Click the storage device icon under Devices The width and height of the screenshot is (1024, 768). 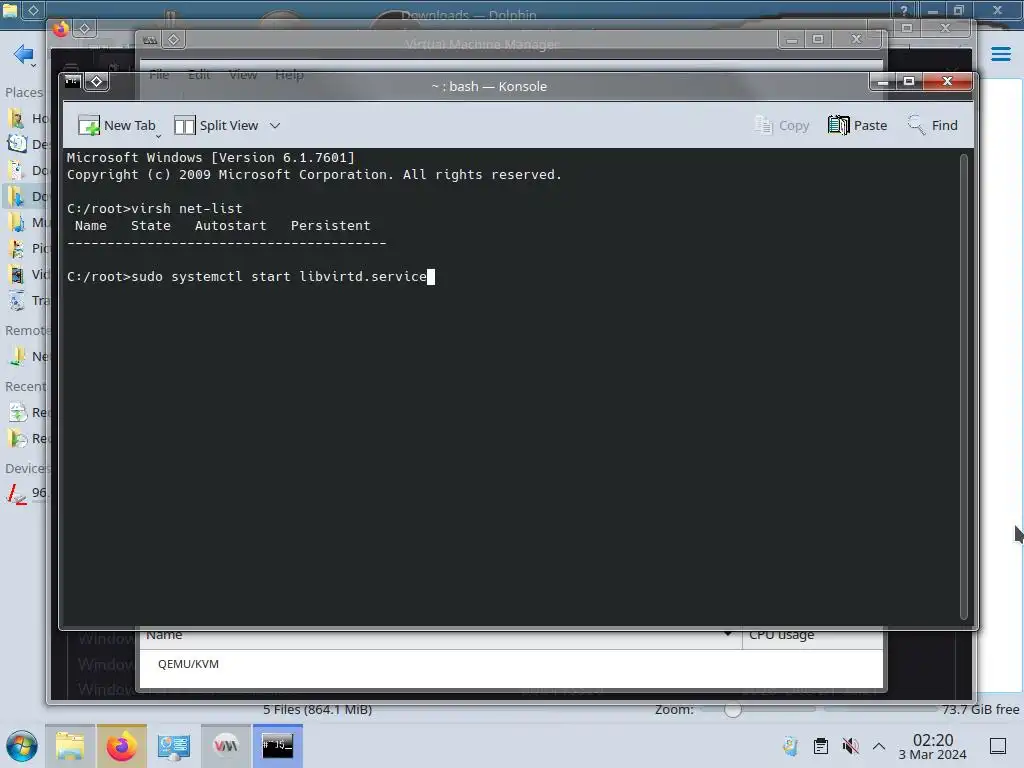16,494
